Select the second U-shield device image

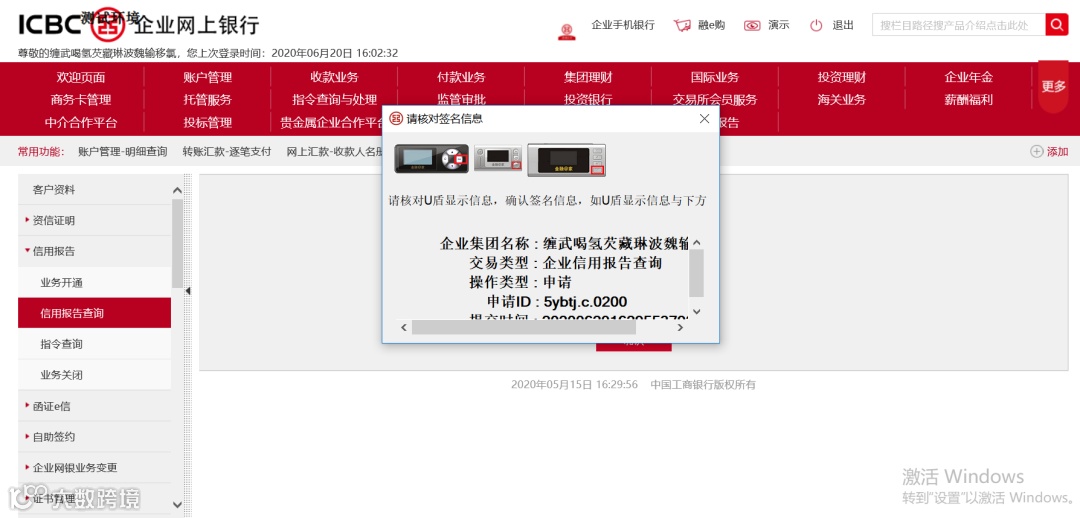pos(497,159)
